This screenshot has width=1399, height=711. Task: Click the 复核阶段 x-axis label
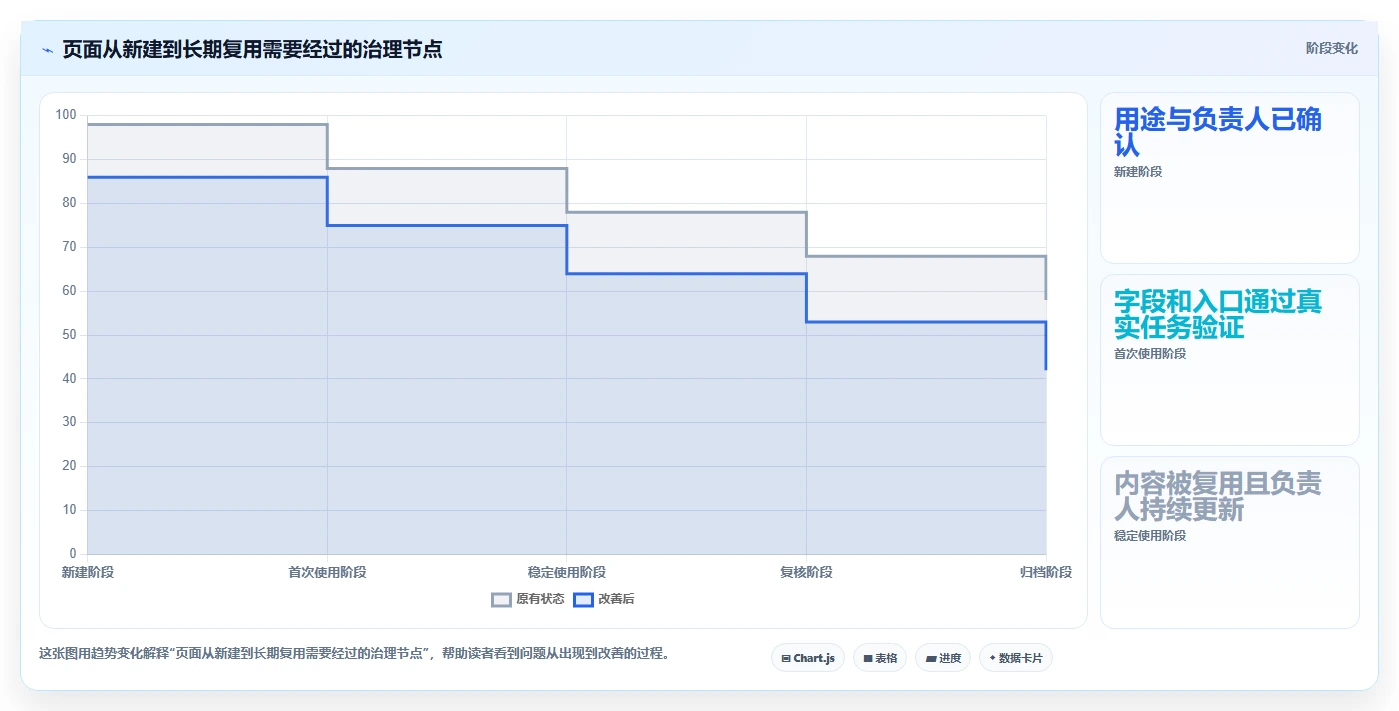806,572
